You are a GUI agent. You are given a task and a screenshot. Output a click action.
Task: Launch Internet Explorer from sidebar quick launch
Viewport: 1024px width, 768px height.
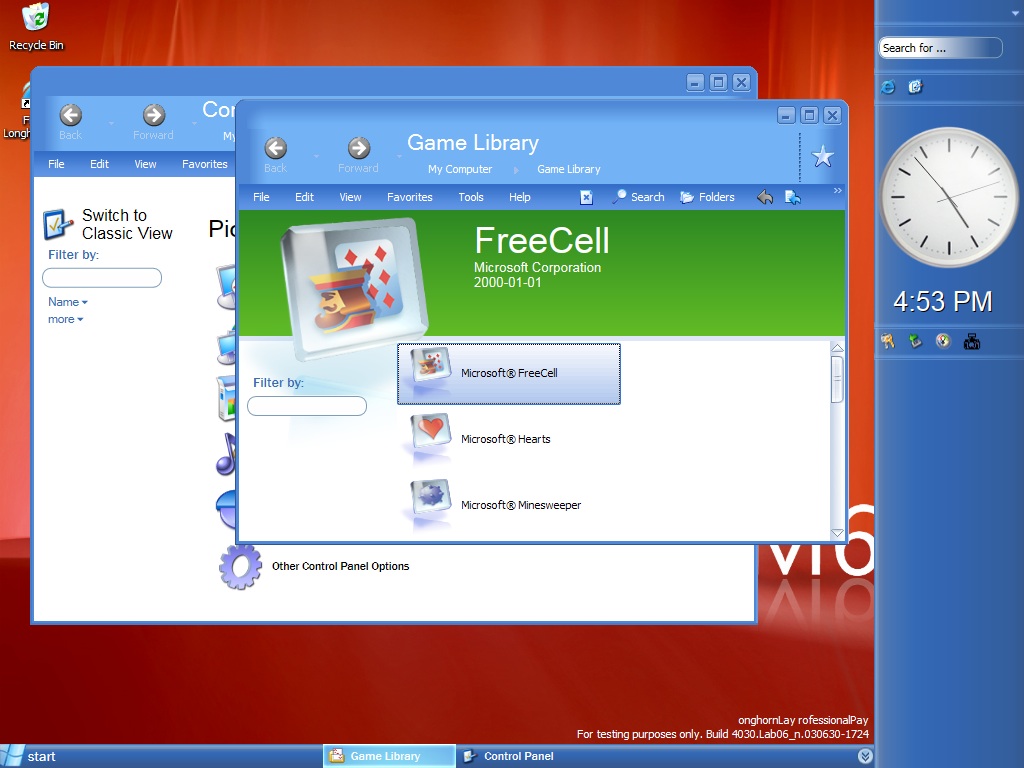888,87
